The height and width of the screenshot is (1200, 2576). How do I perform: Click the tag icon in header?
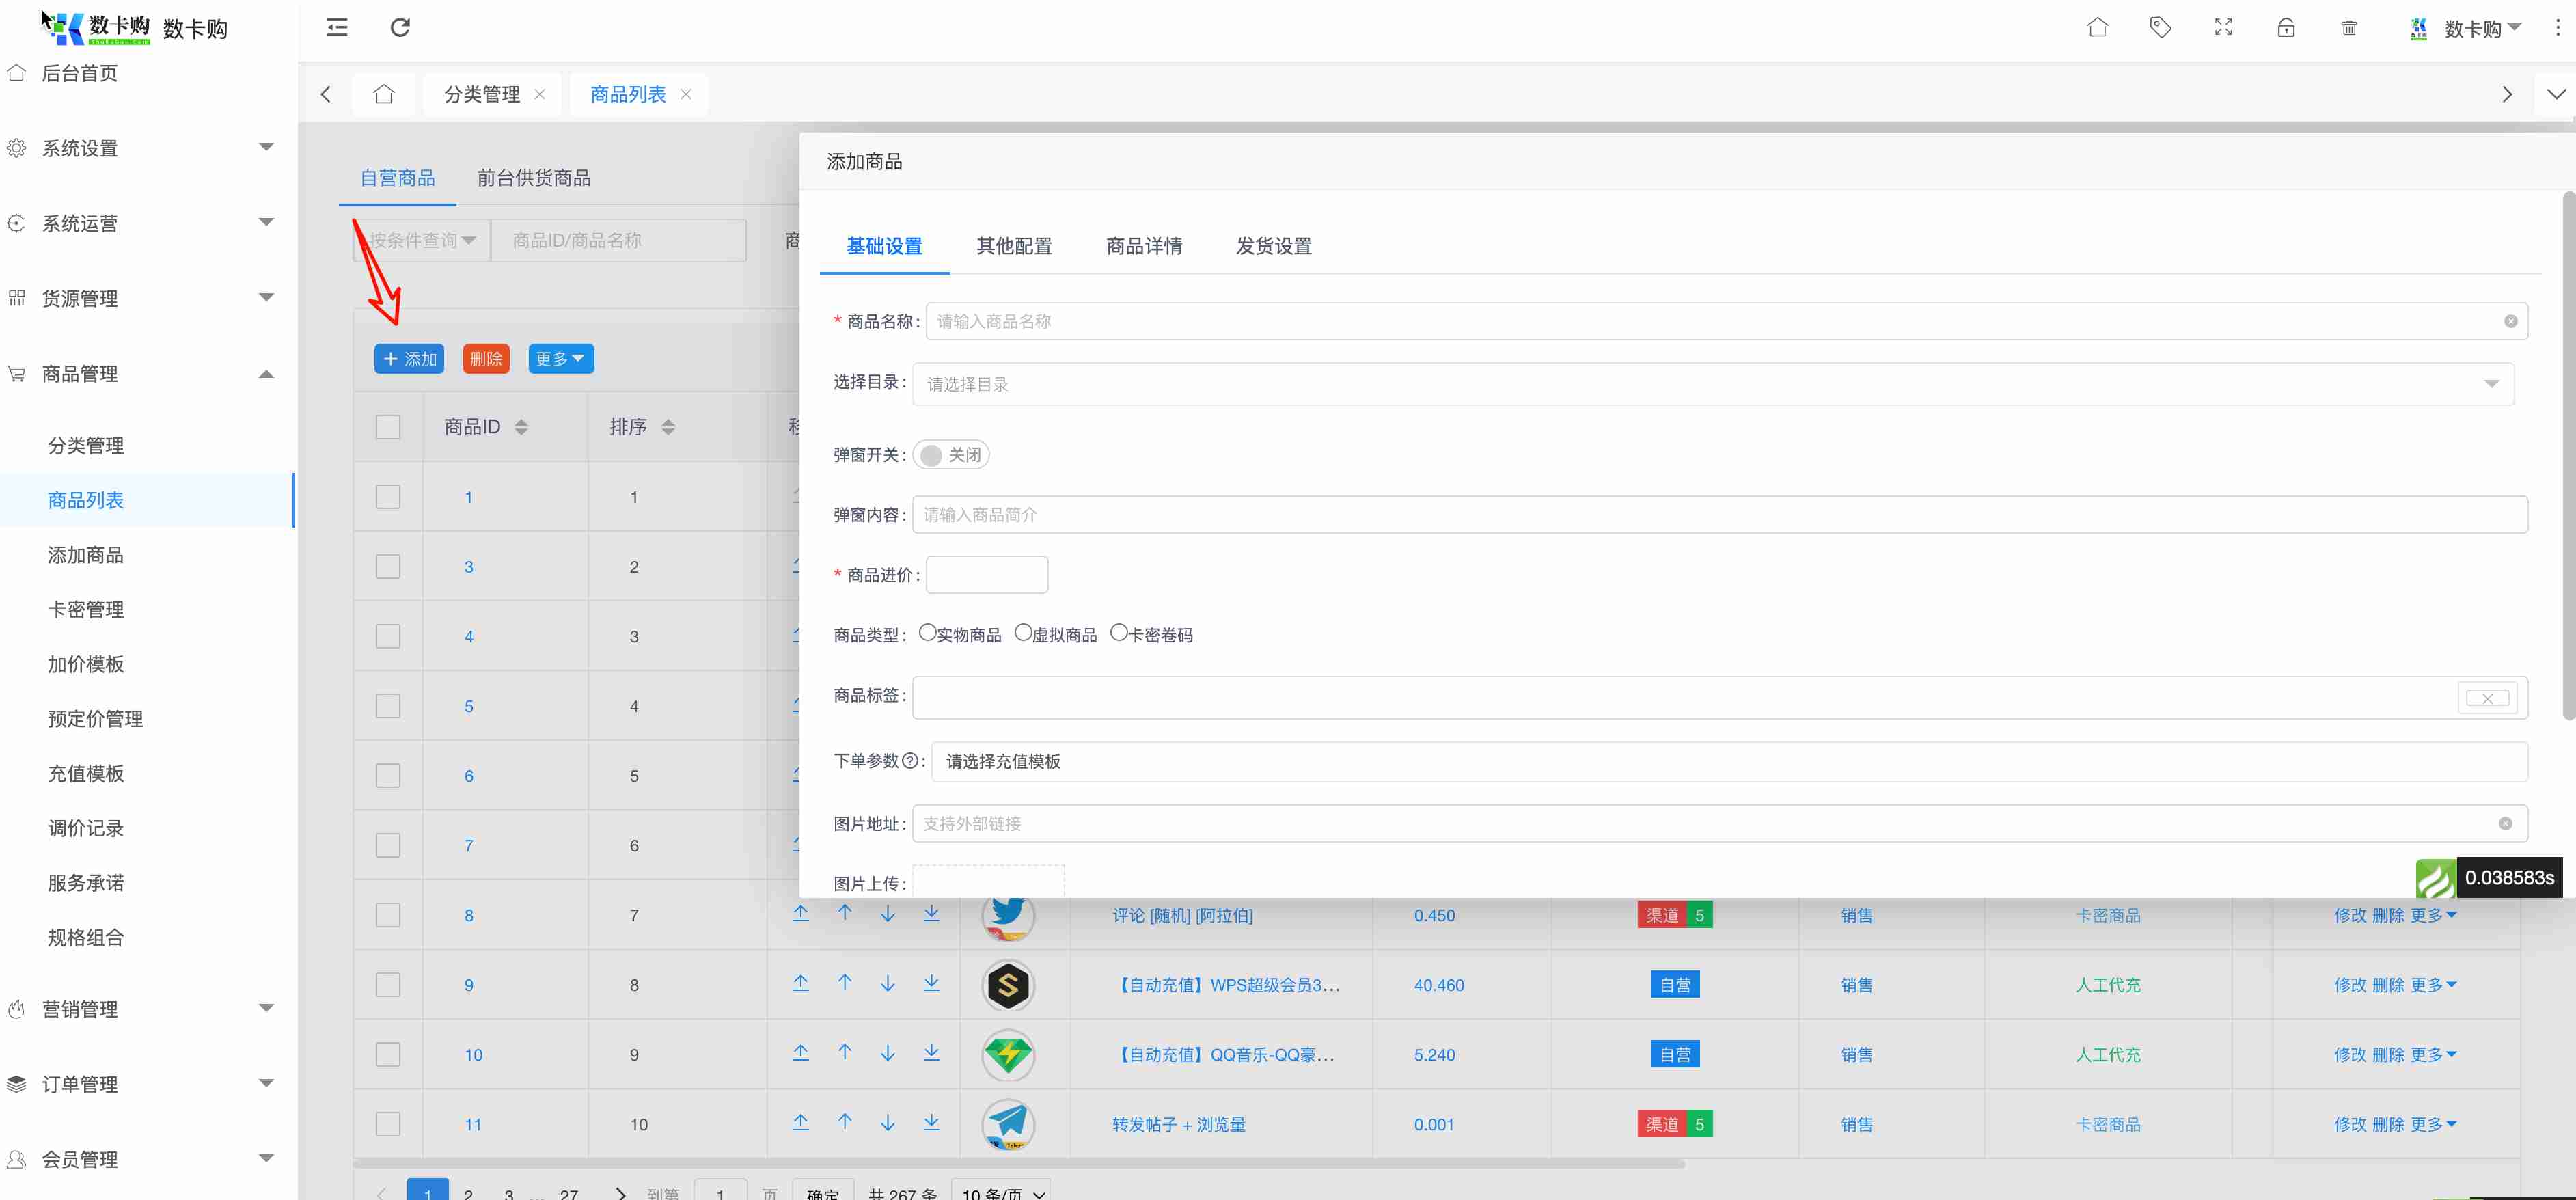2160,27
